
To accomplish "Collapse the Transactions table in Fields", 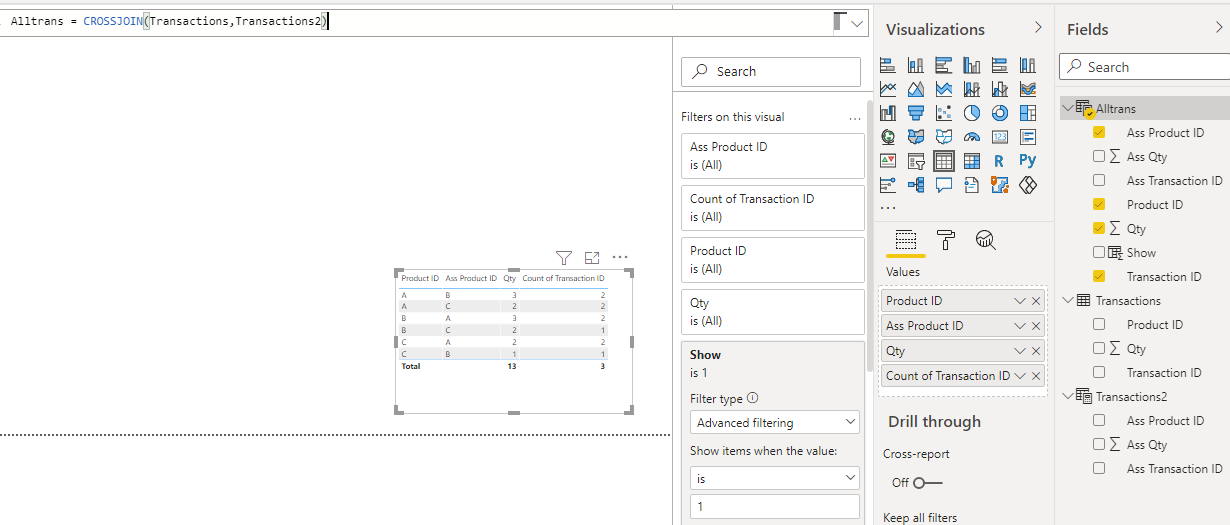I will pos(1067,300).
